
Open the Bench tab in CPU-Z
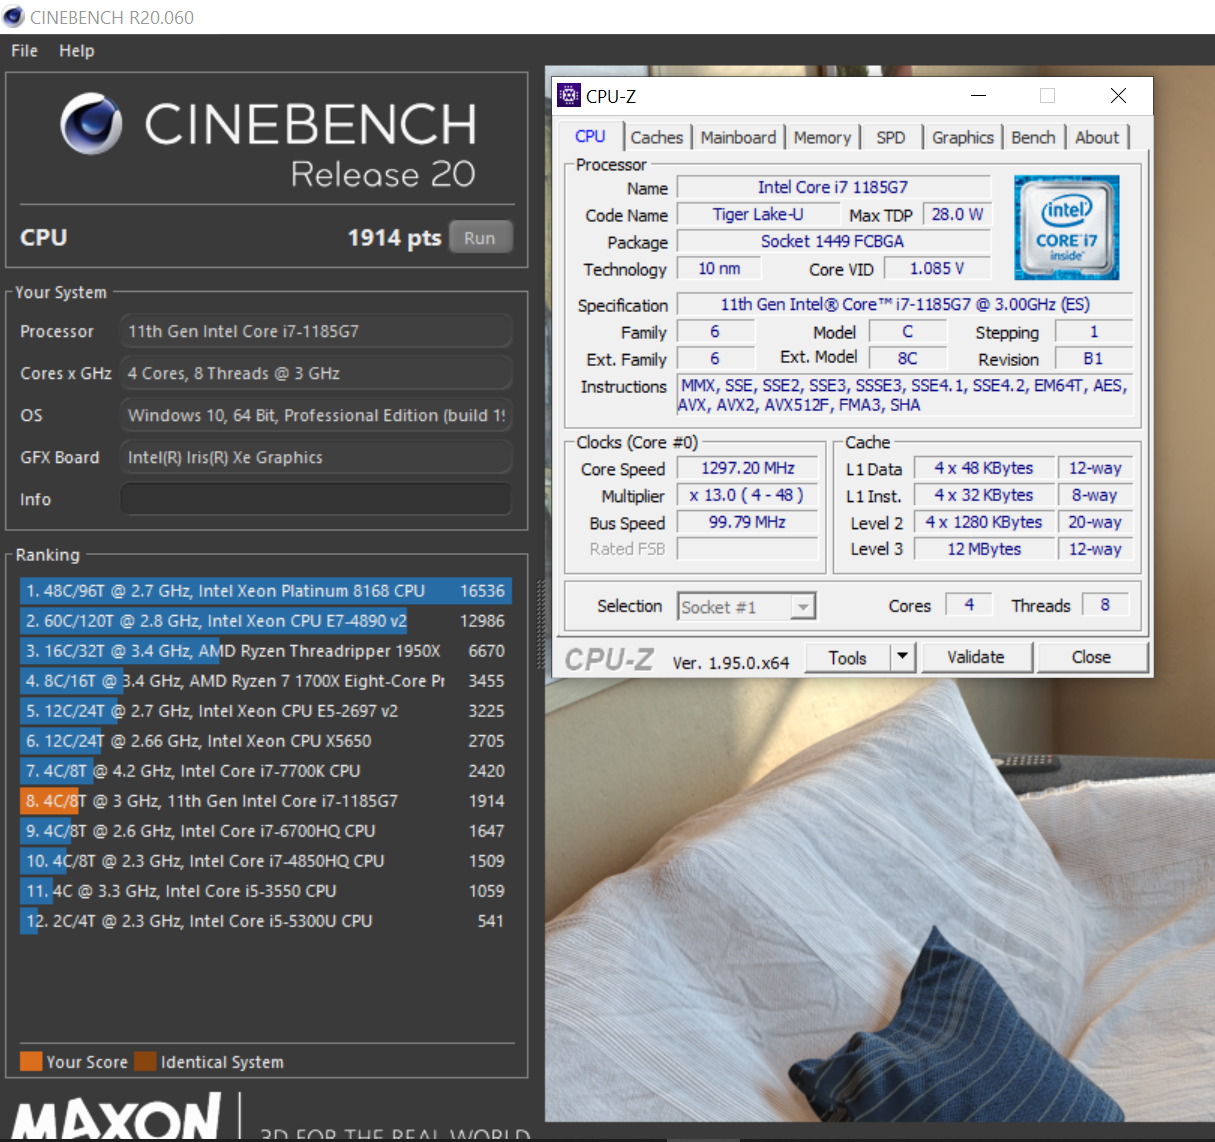pyautogui.click(x=1033, y=138)
